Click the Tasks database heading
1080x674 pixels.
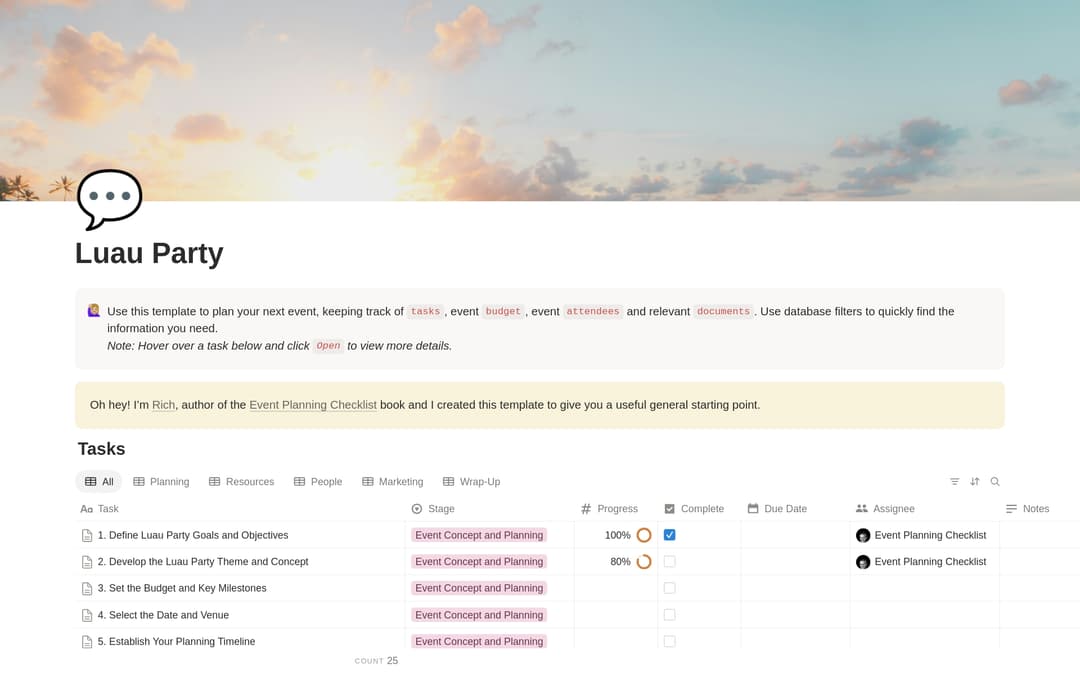(101, 449)
